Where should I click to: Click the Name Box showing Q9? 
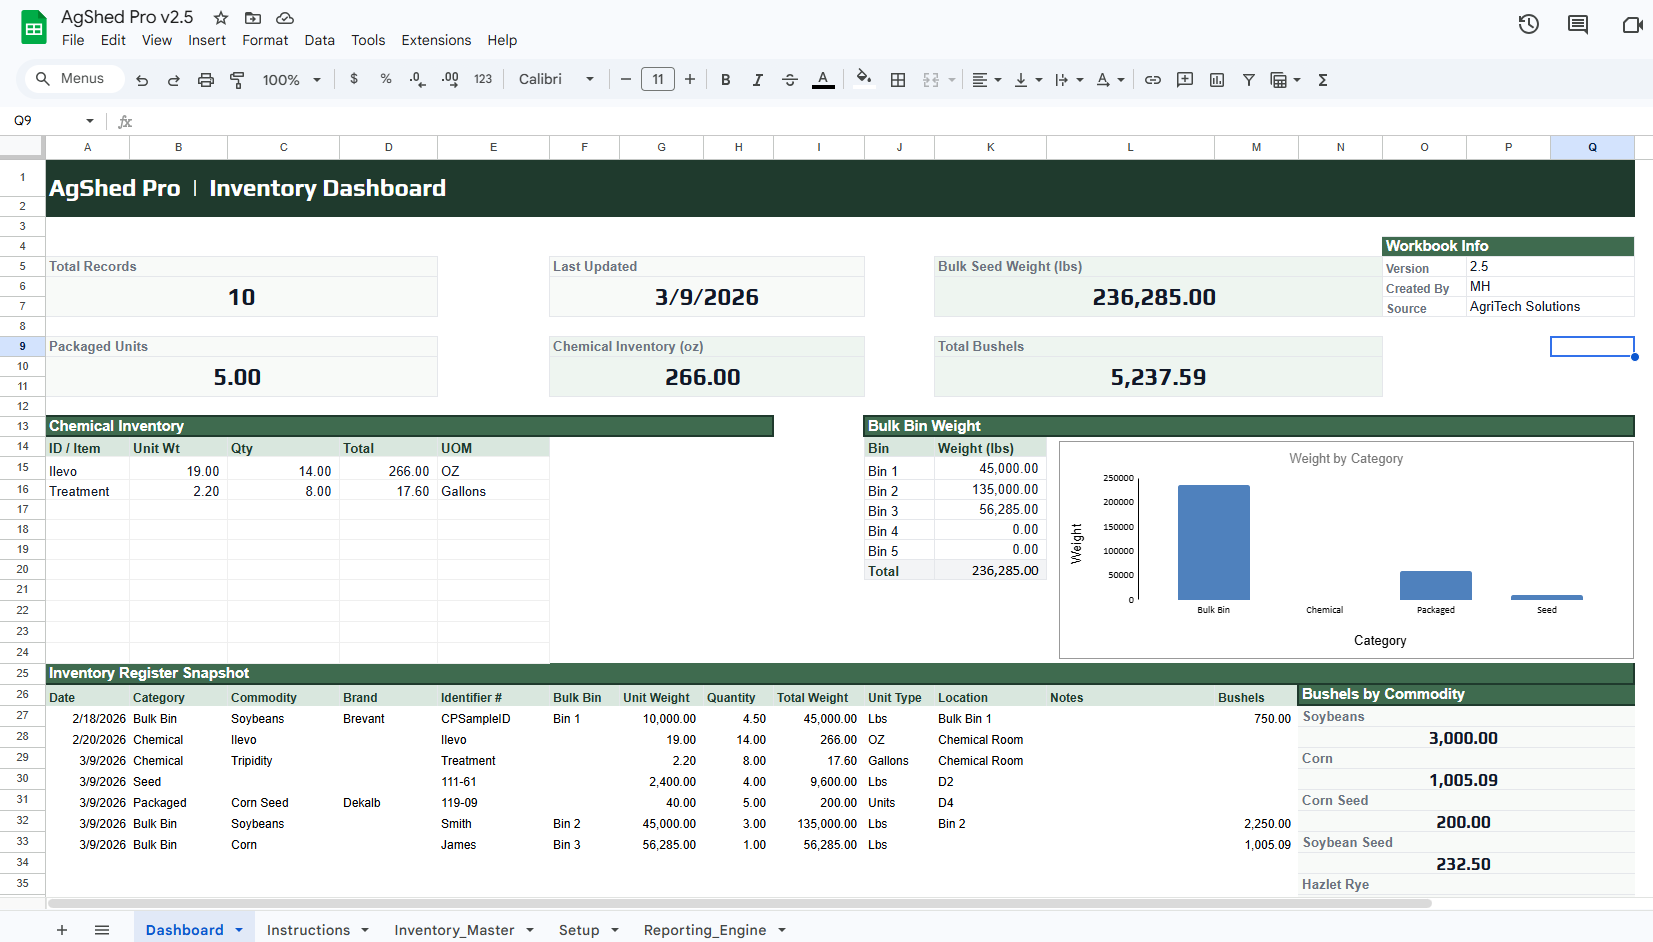(45, 120)
